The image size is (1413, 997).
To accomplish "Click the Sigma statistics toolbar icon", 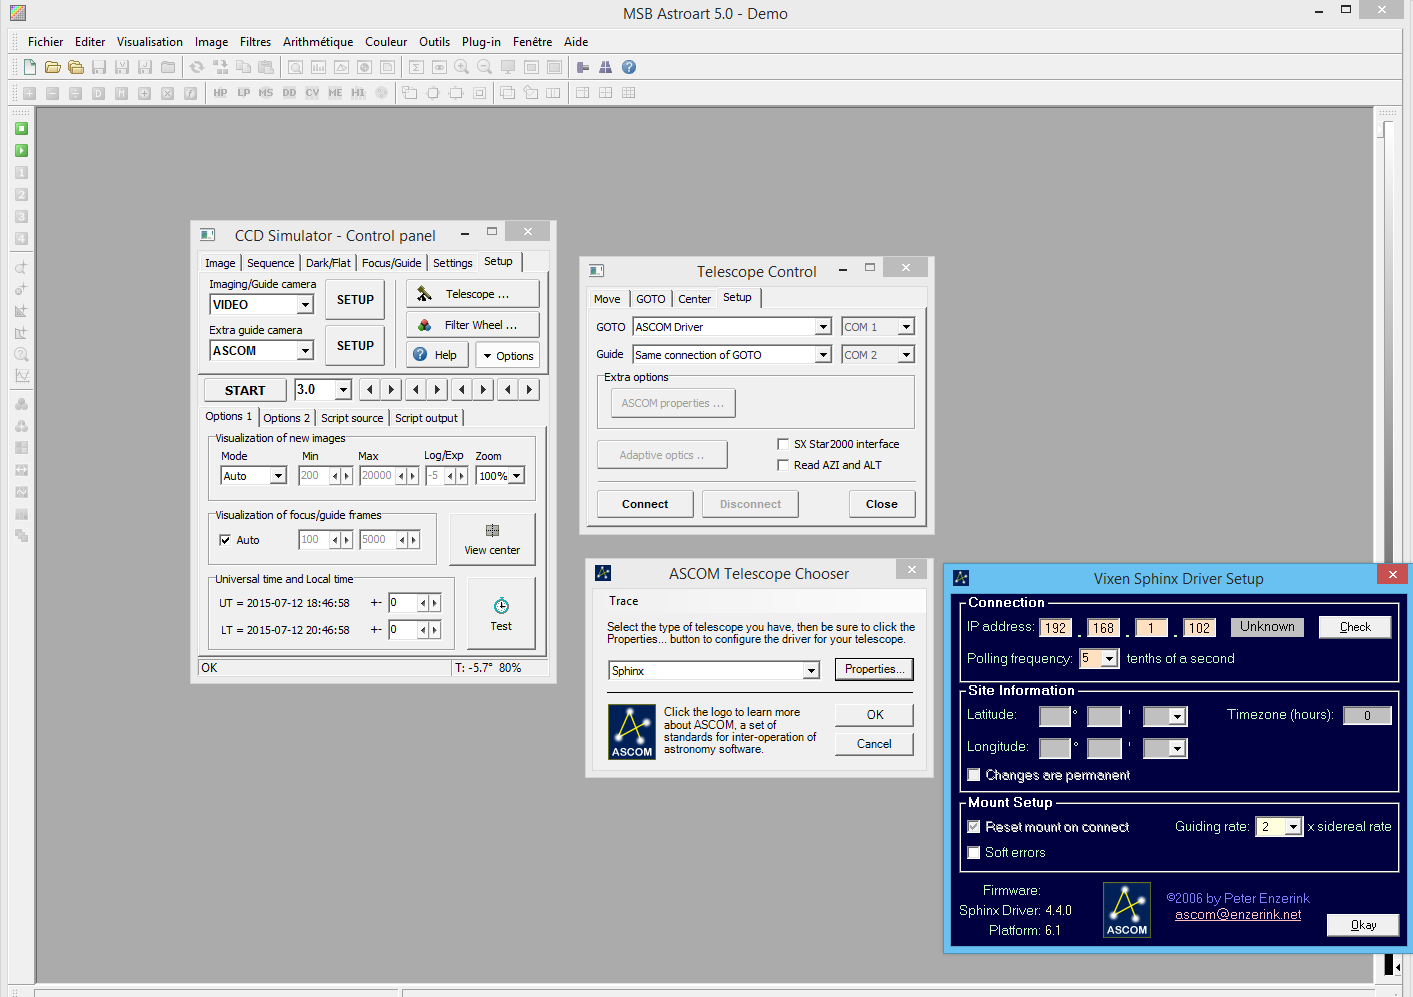I will 416,67.
